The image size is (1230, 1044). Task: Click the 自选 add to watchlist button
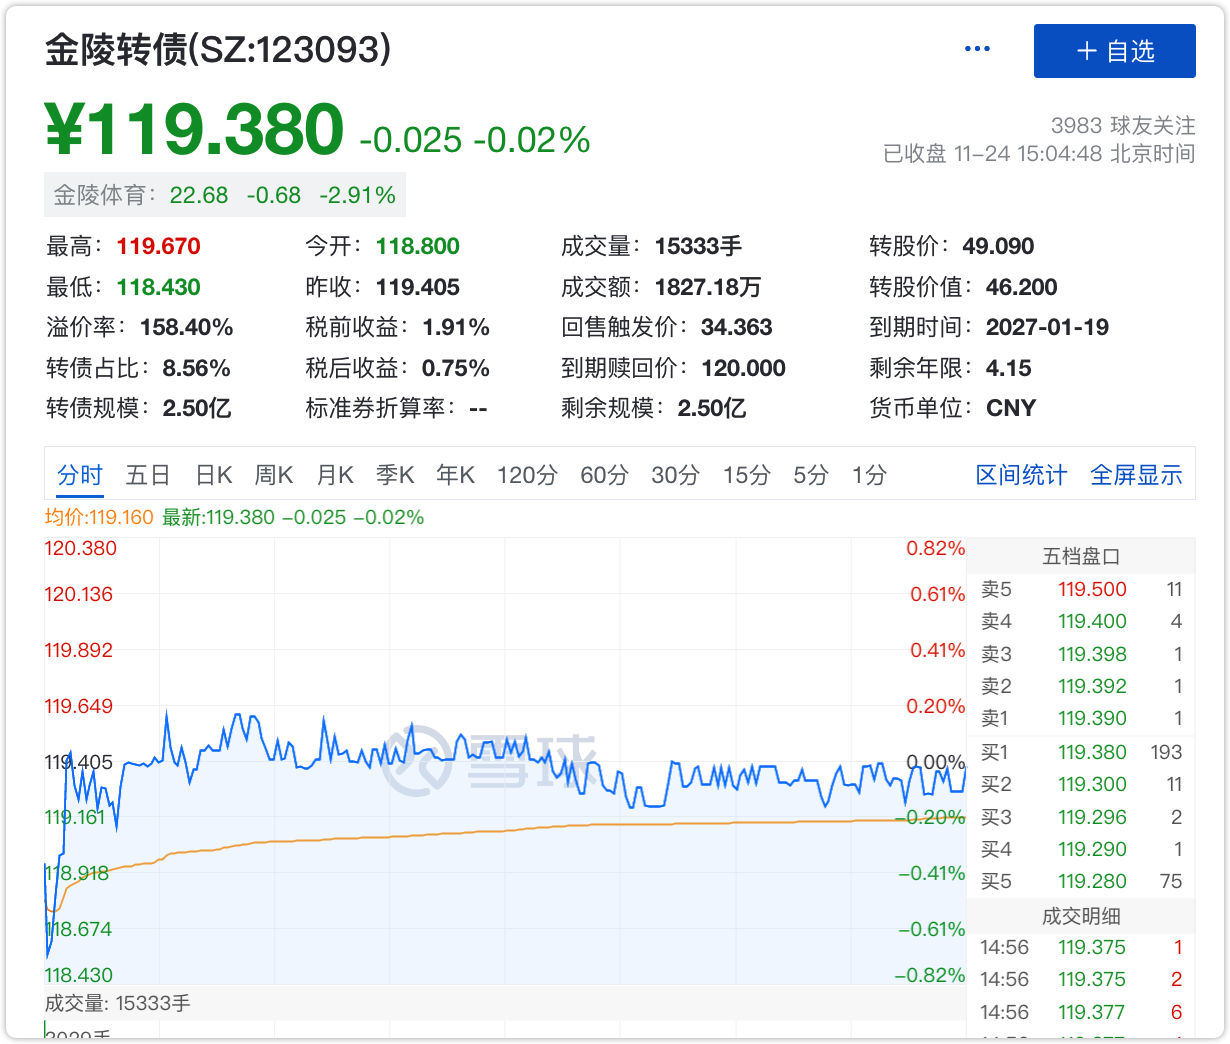1114,51
